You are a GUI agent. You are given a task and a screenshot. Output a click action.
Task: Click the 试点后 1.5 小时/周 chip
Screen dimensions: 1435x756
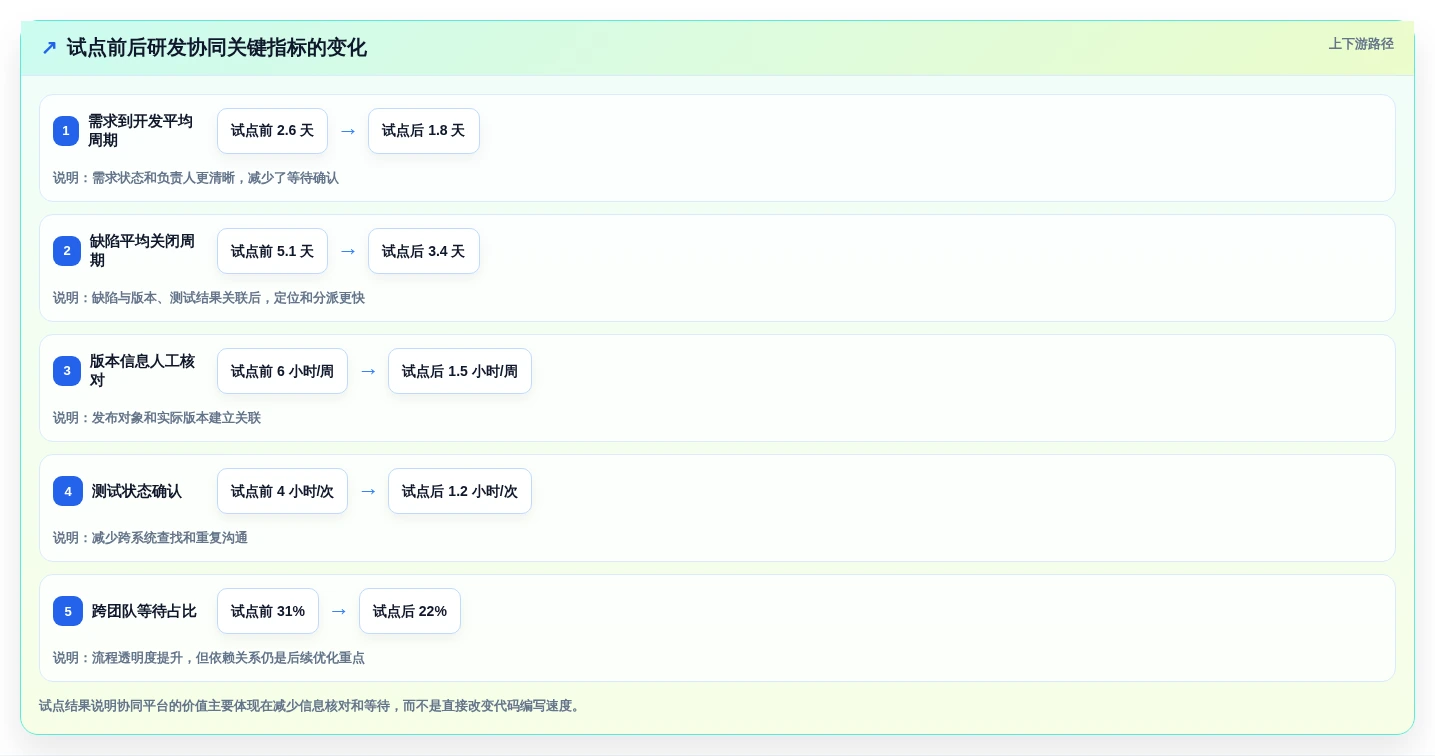pyautogui.click(x=460, y=371)
